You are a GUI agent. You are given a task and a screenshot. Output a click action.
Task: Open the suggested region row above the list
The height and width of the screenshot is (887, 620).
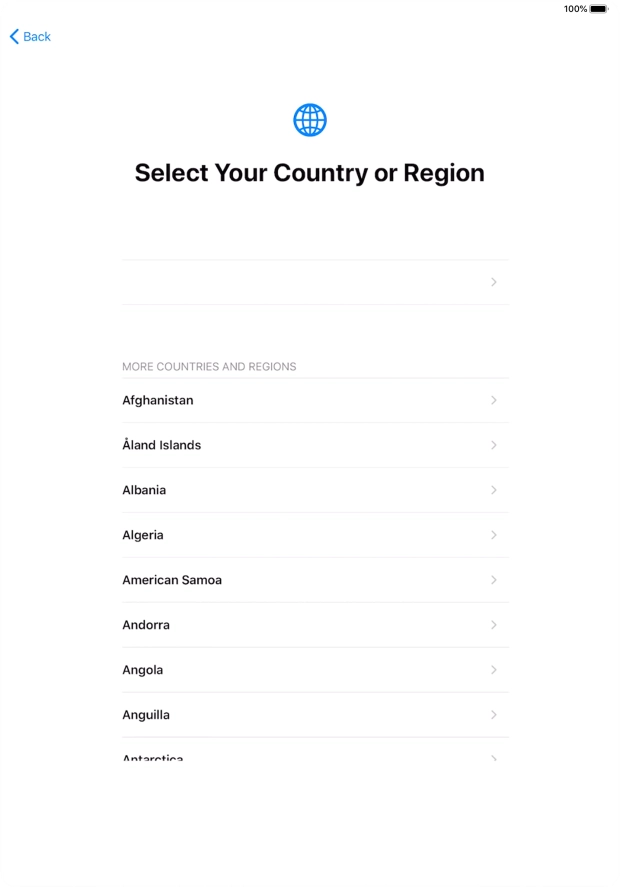pyautogui.click(x=310, y=282)
